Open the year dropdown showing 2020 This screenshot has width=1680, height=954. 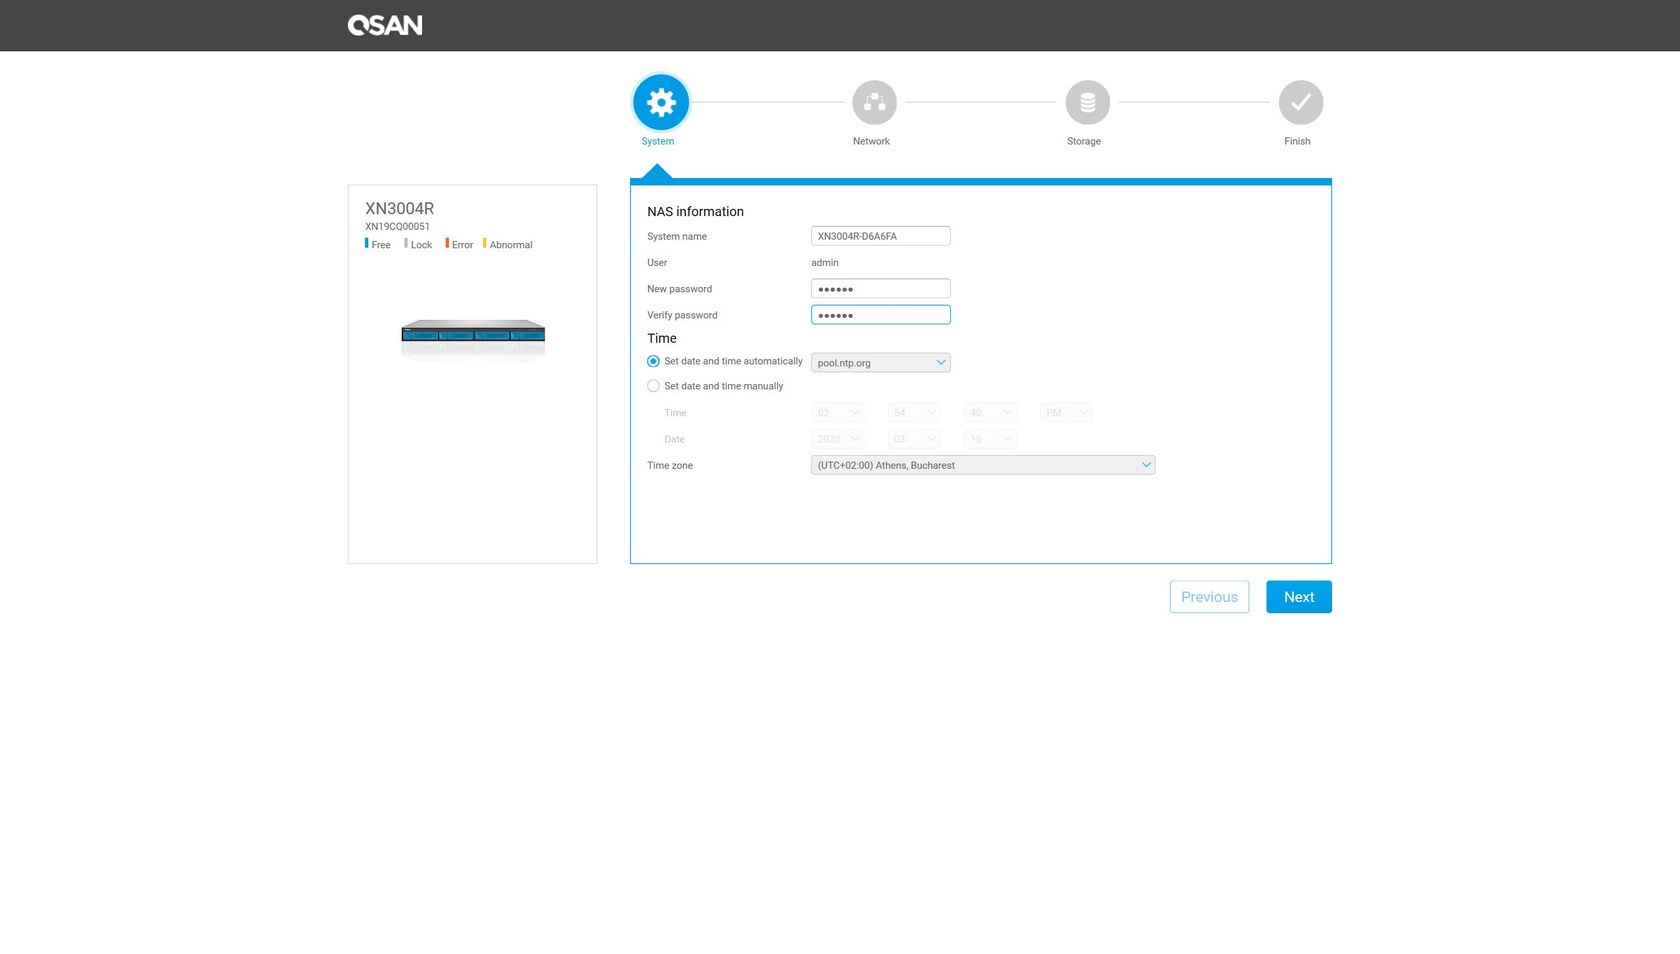838,439
